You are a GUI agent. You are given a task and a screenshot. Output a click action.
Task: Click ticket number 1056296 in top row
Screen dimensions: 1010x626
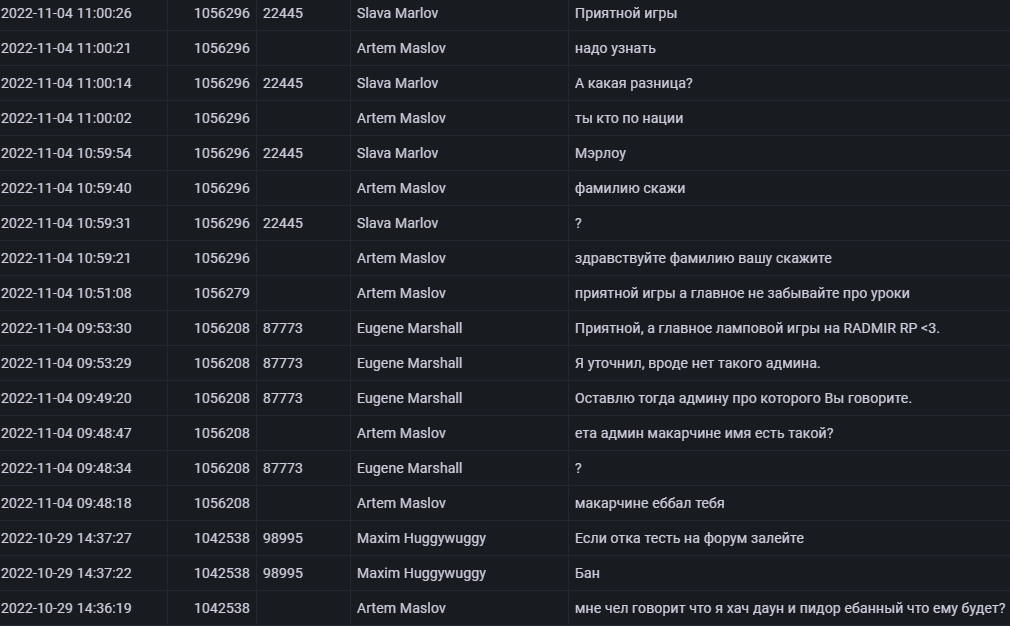222,14
